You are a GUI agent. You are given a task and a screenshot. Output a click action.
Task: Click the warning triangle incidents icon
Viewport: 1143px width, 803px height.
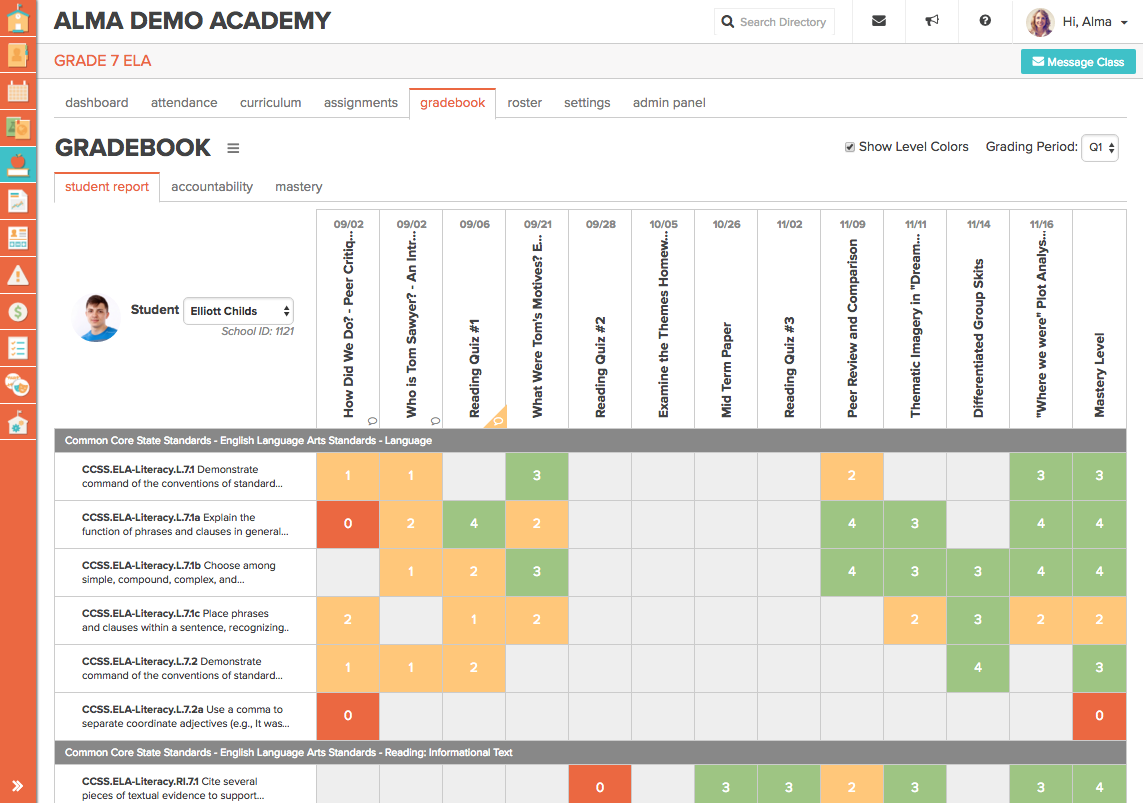[18, 275]
